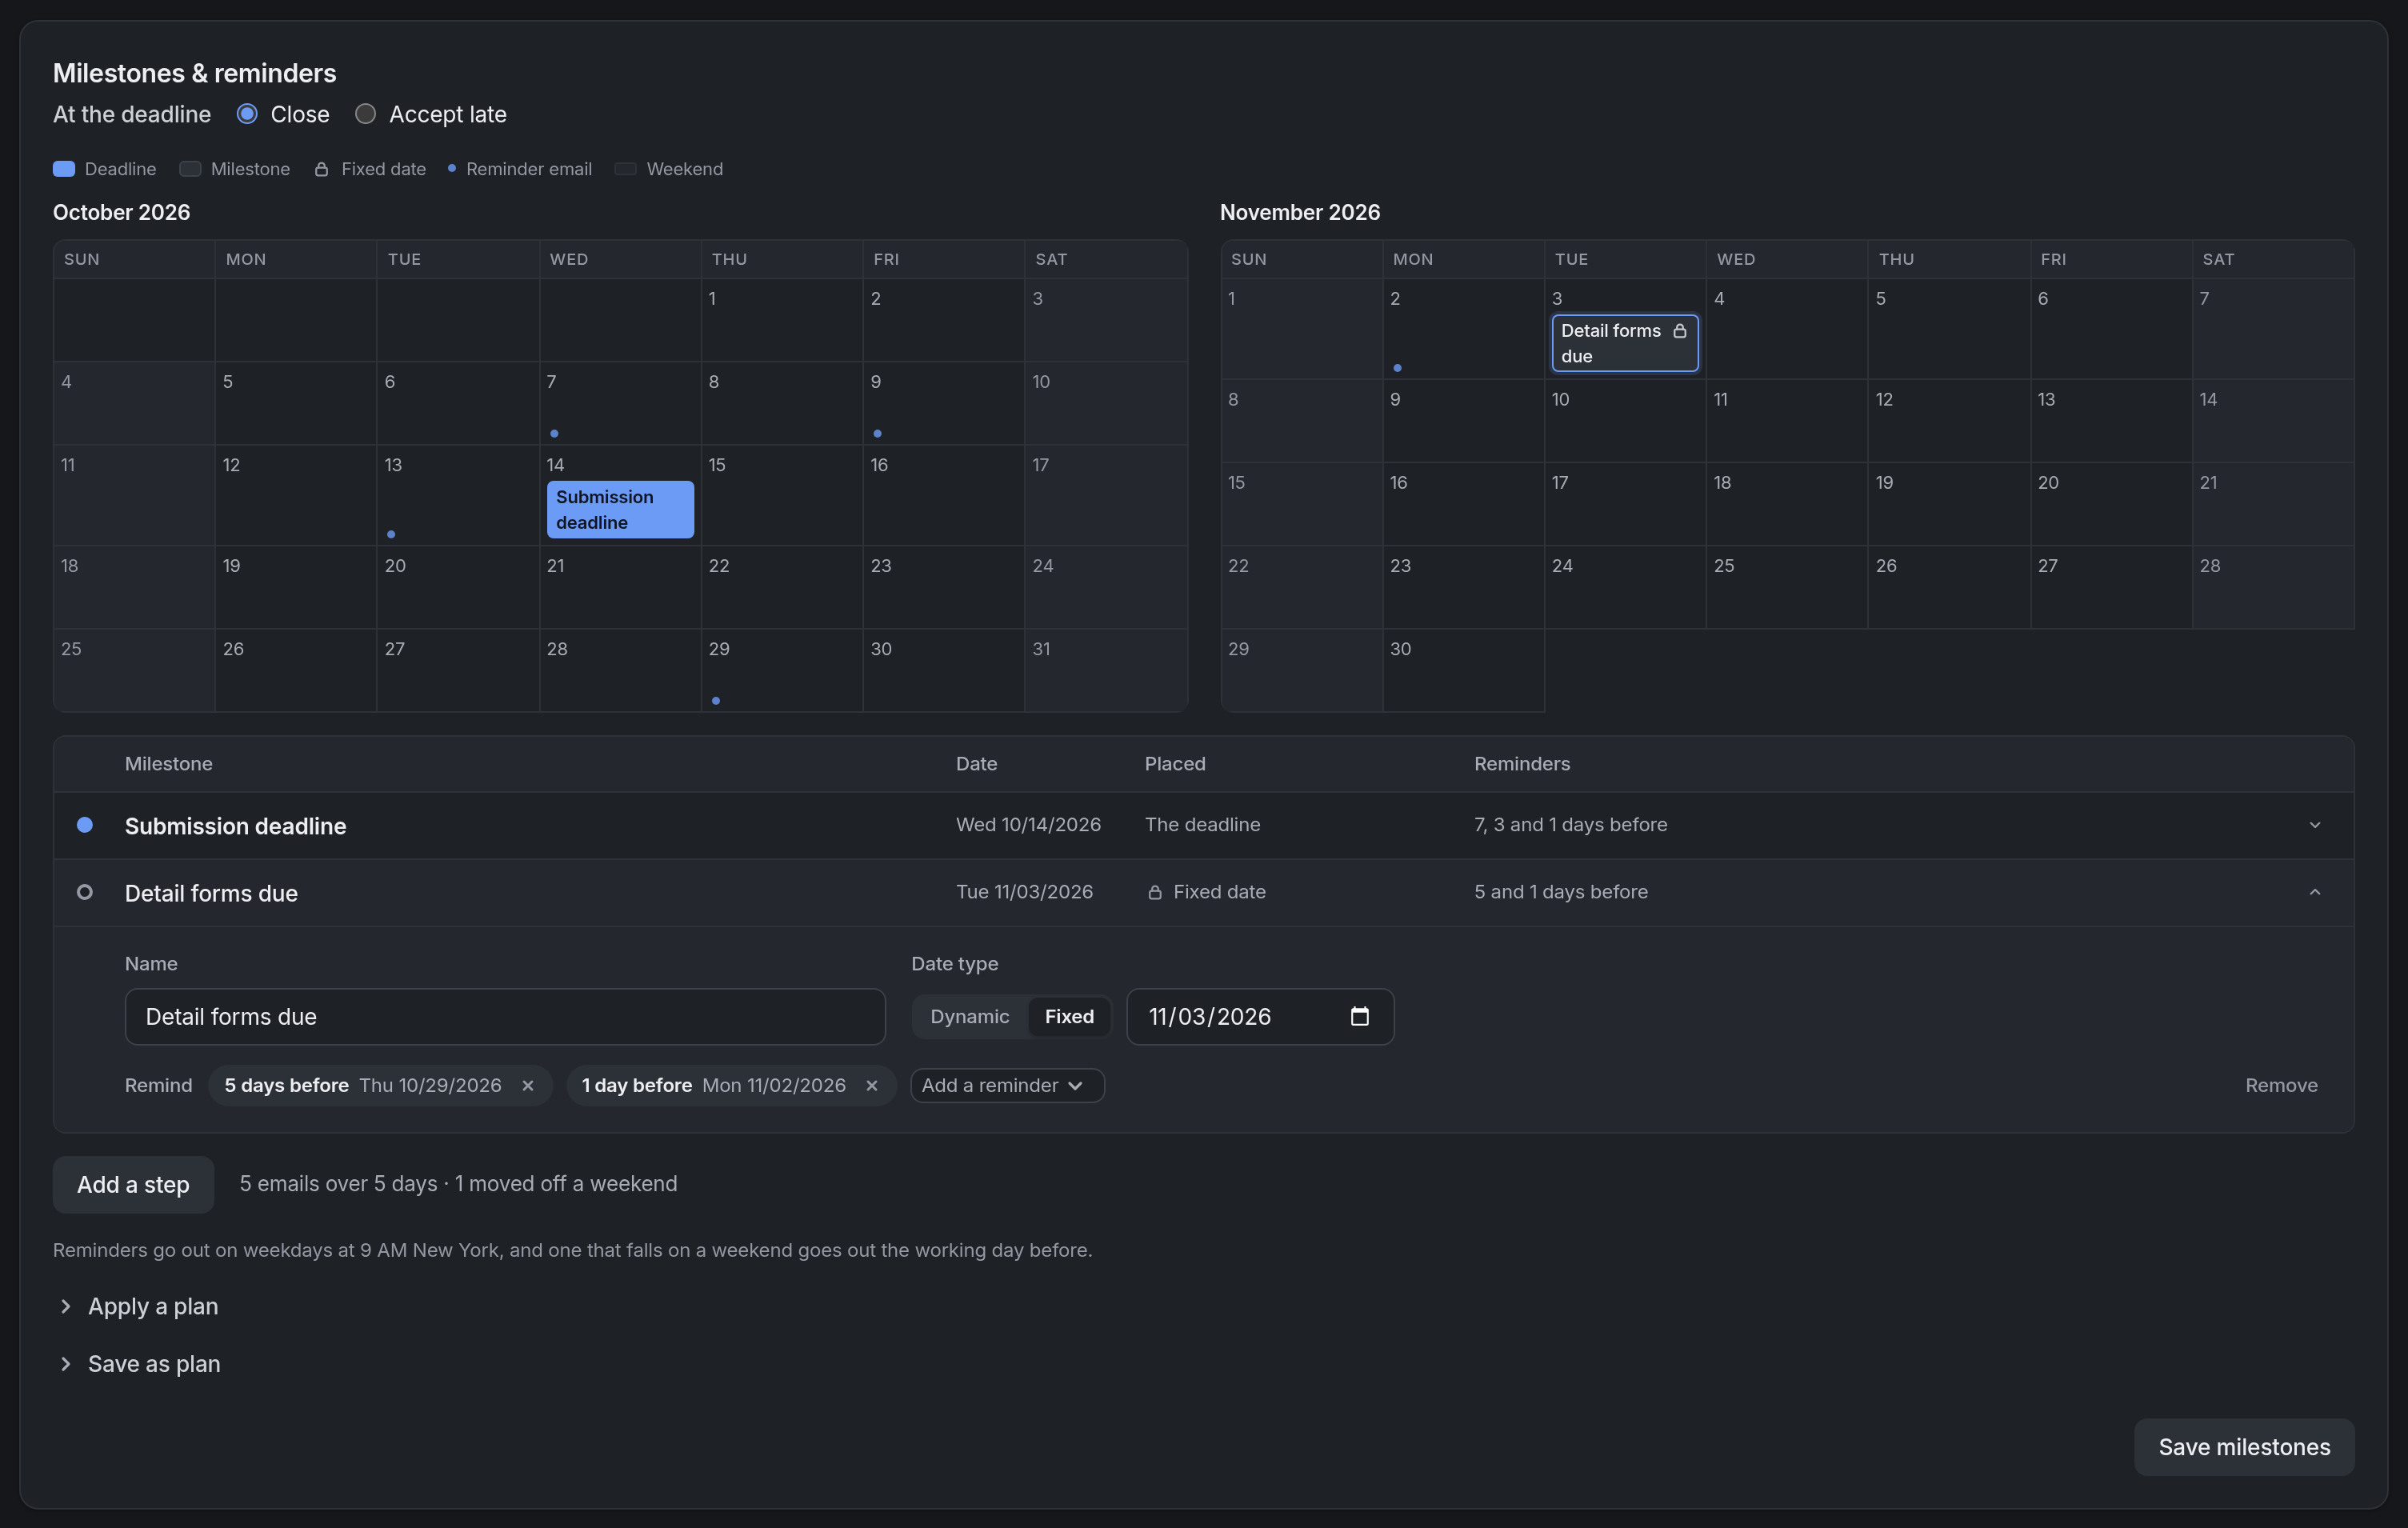Select the Accept late radio option
Image resolution: width=2408 pixels, height=1528 pixels.
(x=365, y=114)
